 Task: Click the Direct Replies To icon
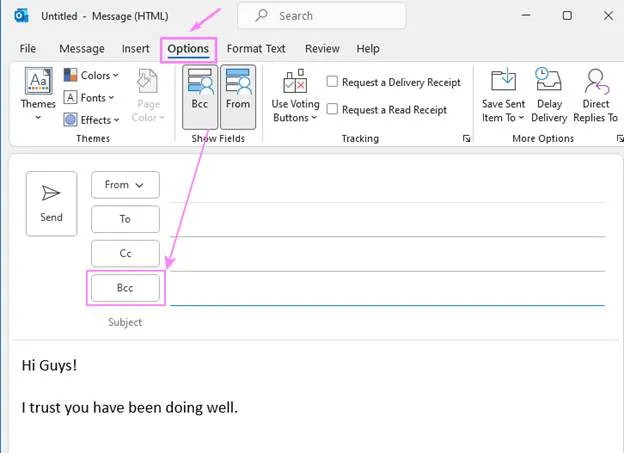coord(596,81)
